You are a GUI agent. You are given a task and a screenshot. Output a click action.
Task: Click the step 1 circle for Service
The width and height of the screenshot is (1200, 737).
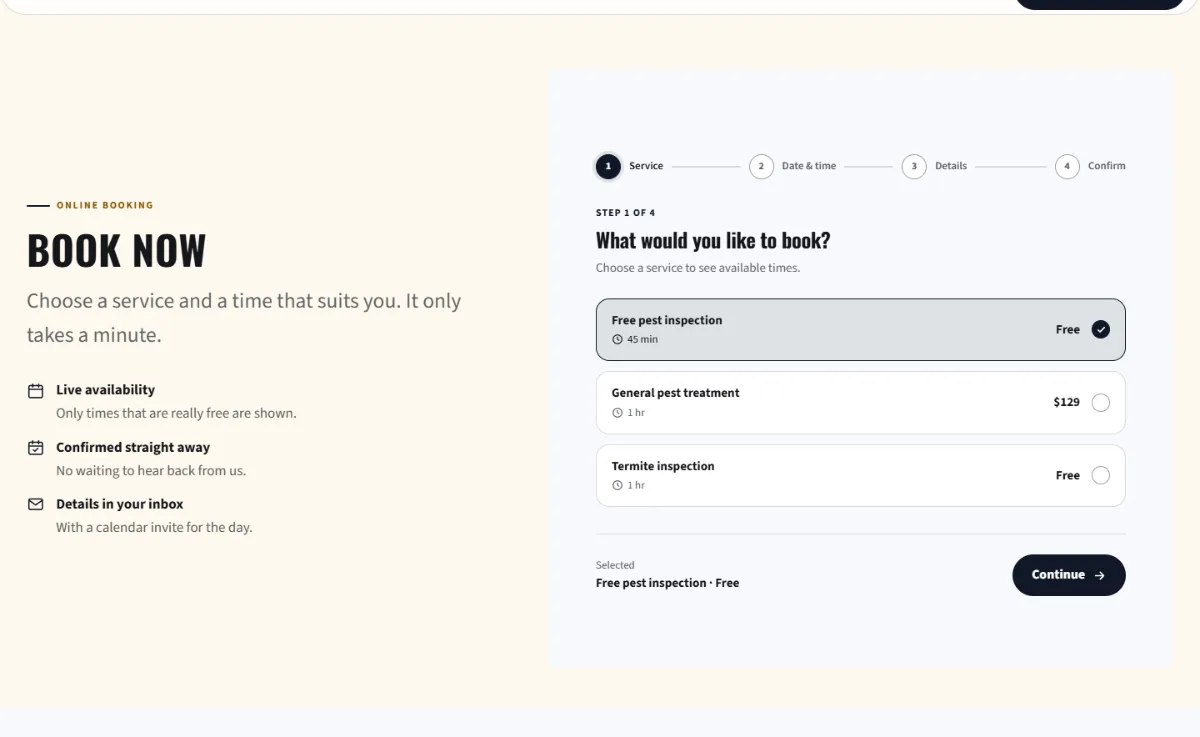608,166
